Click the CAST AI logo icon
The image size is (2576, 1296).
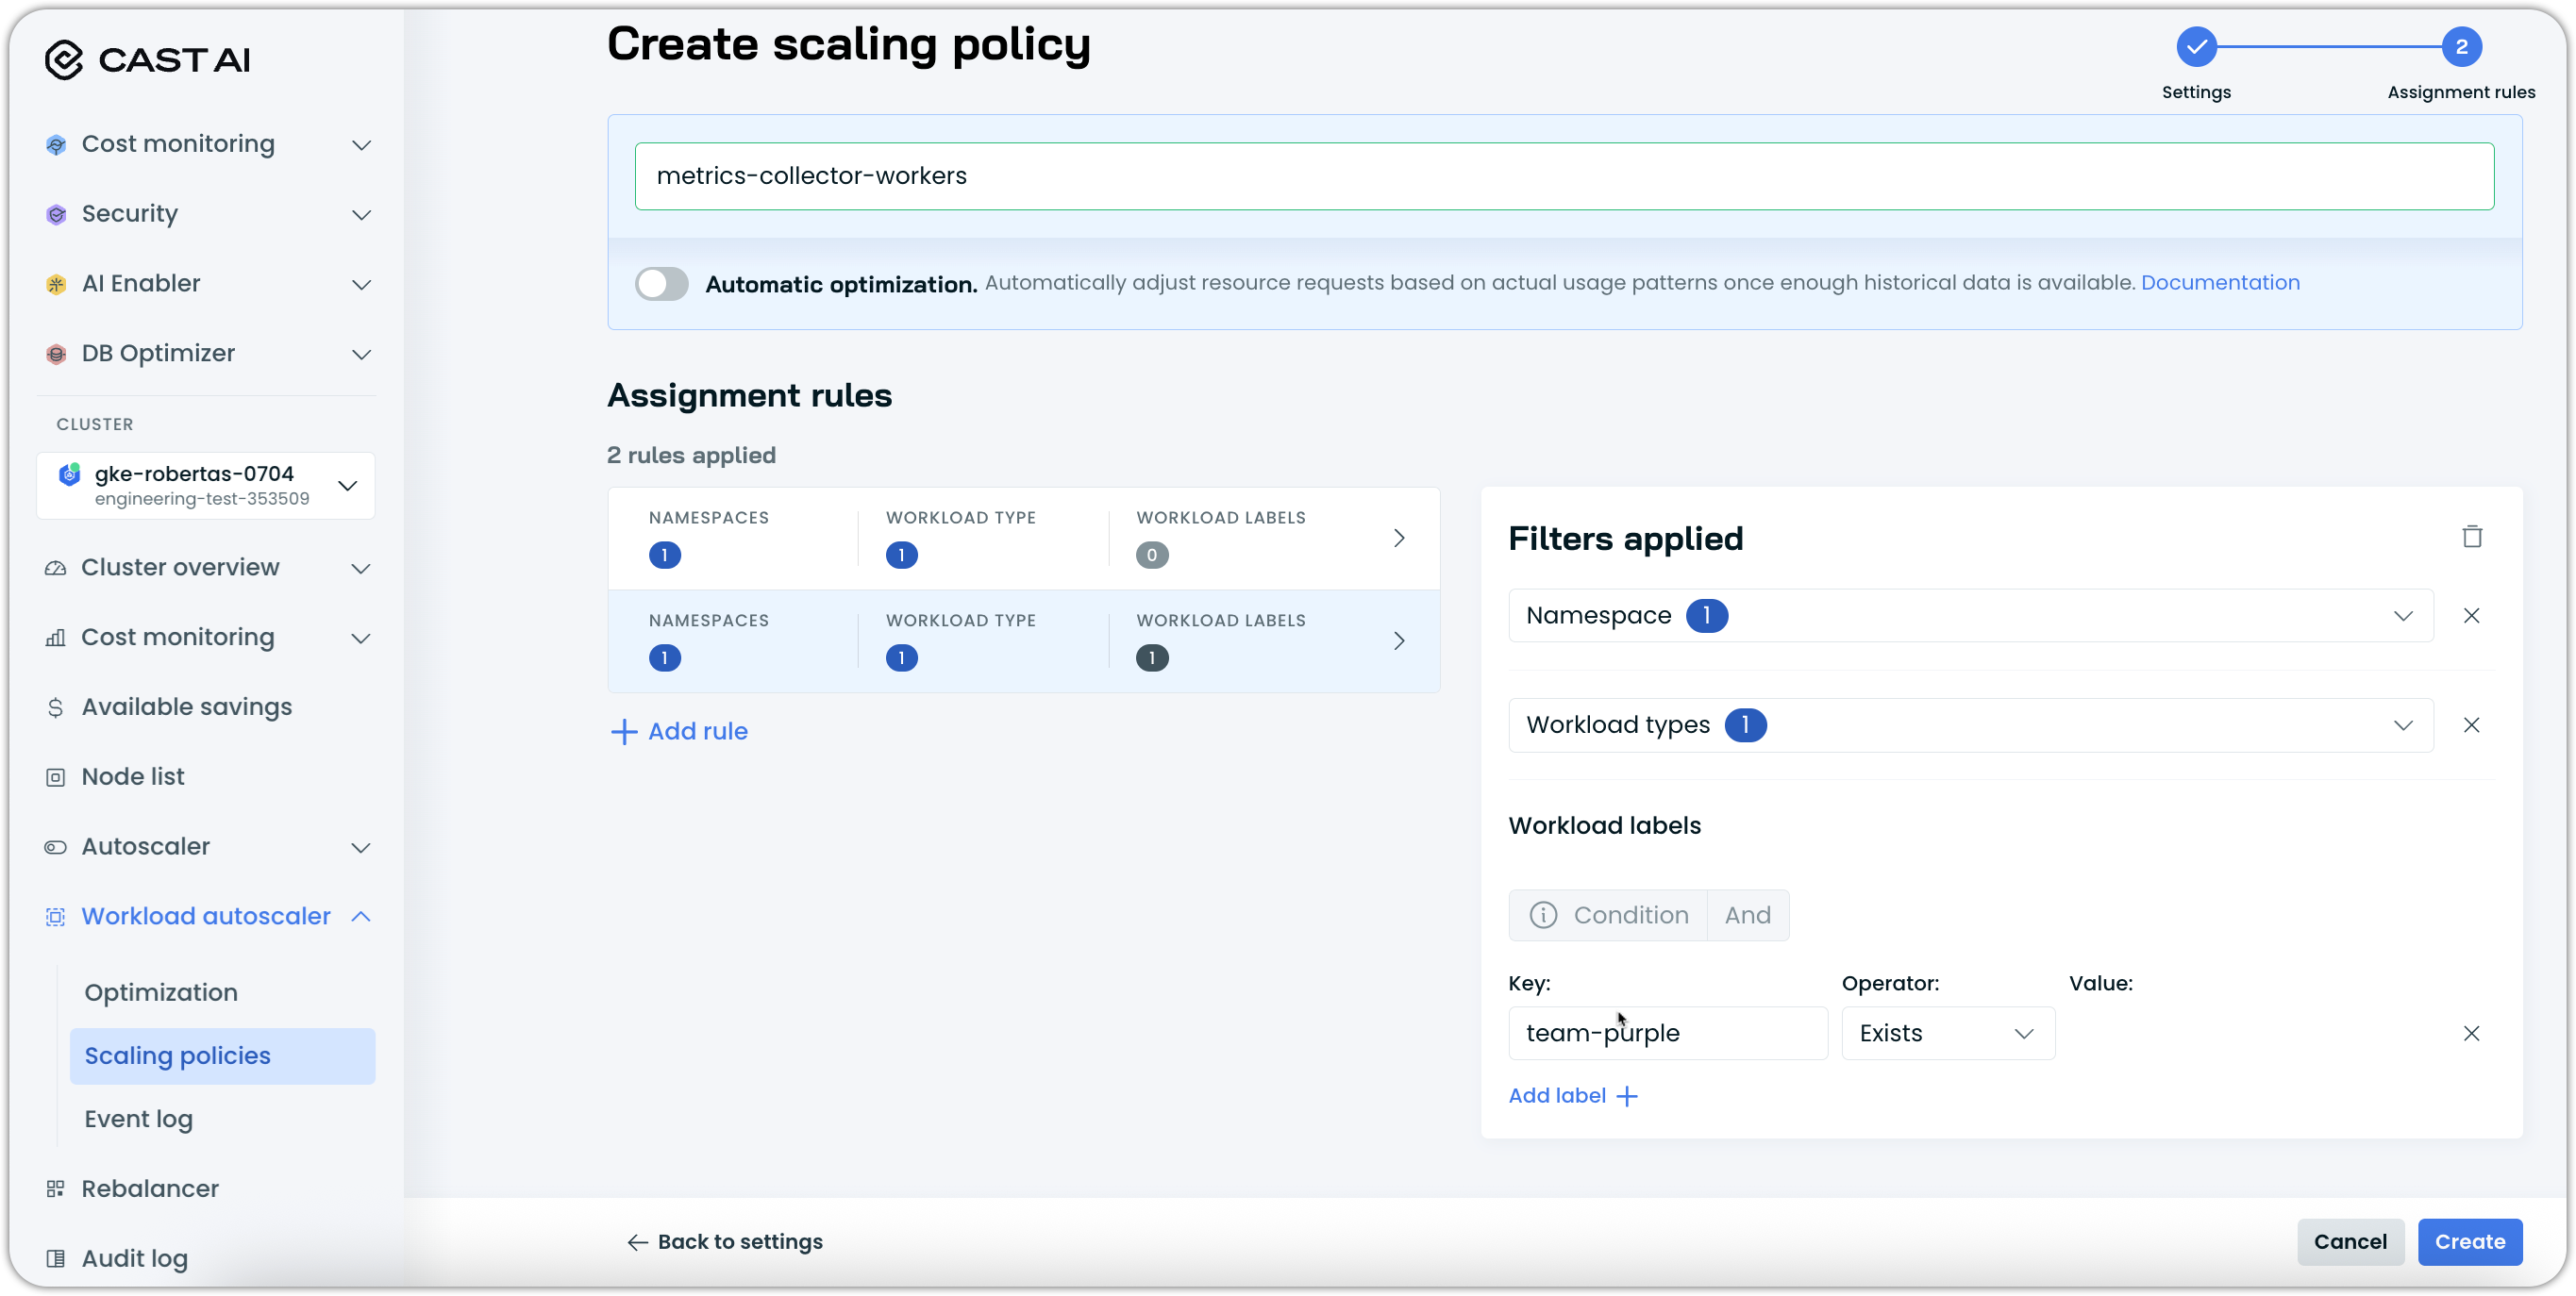pos(64,60)
